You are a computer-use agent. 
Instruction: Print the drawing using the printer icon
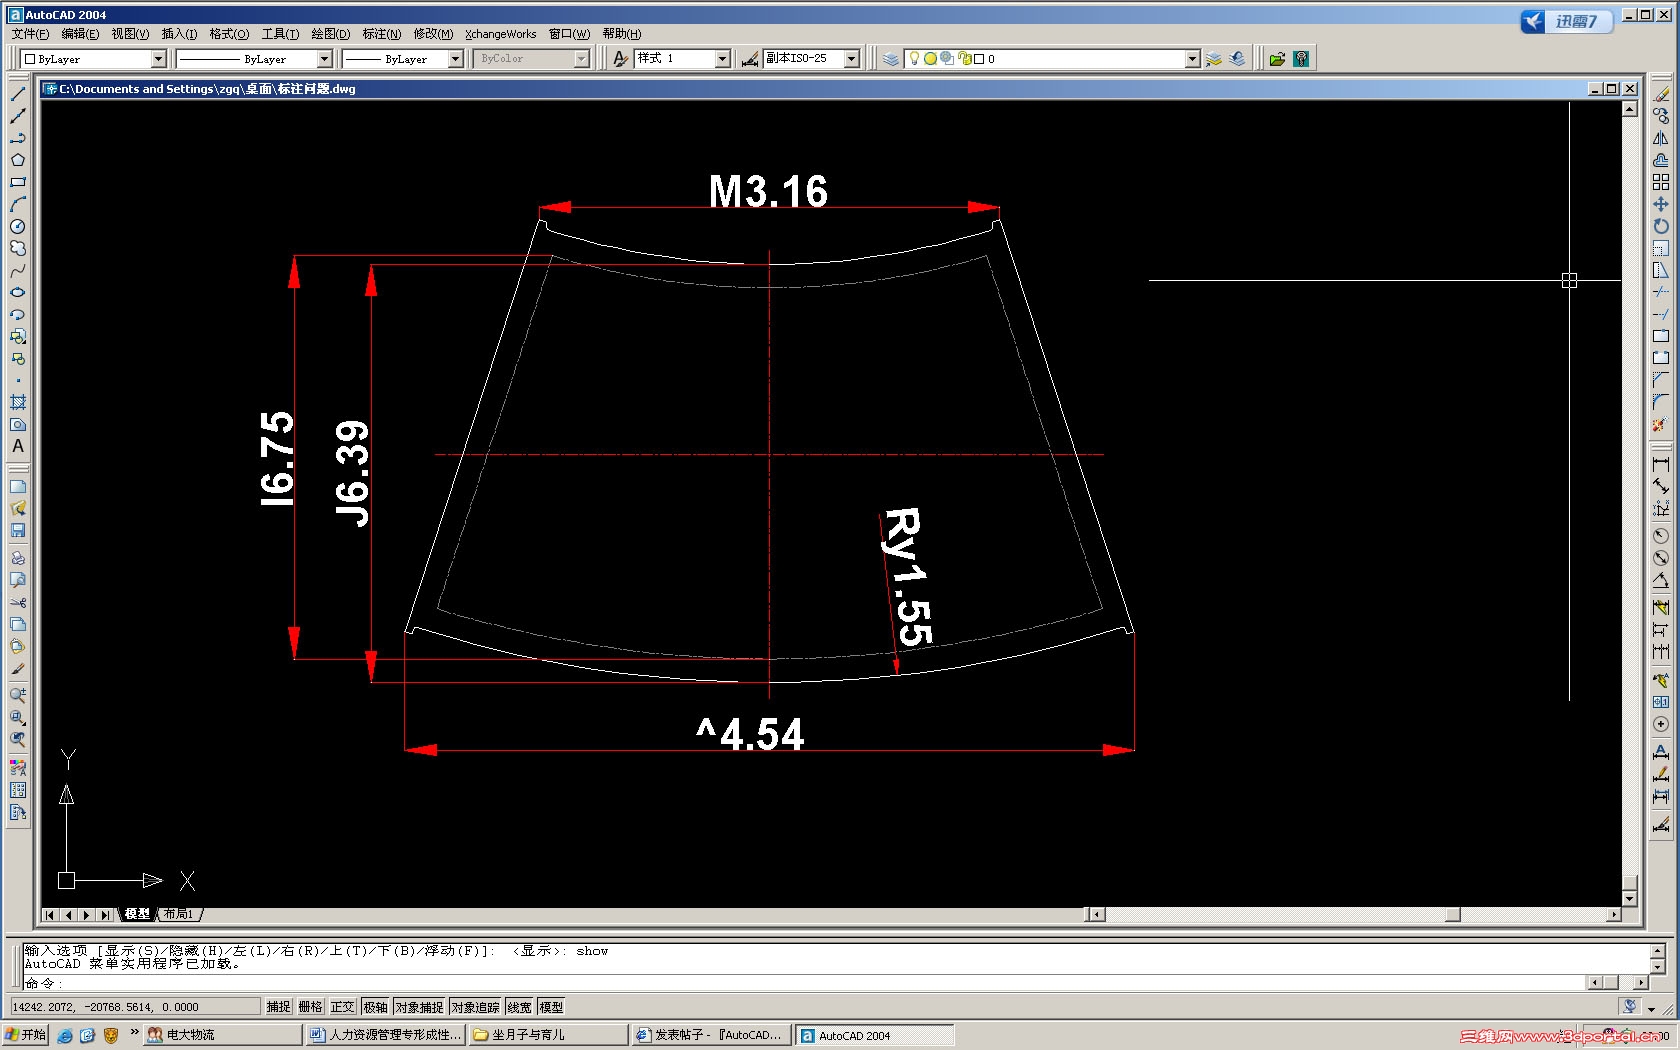point(18,558)
